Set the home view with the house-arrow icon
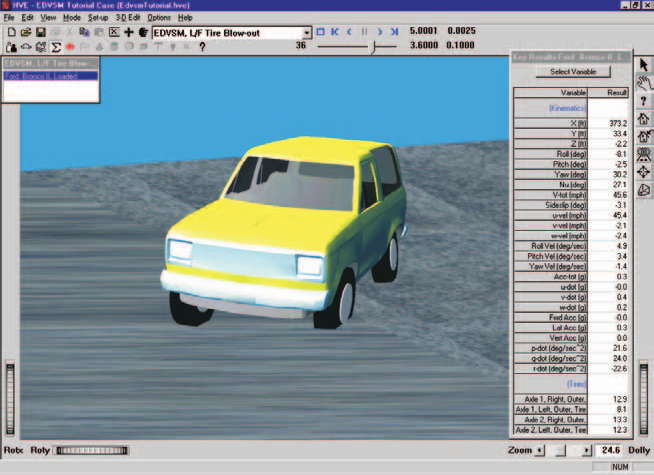 (x=644, y=136)
